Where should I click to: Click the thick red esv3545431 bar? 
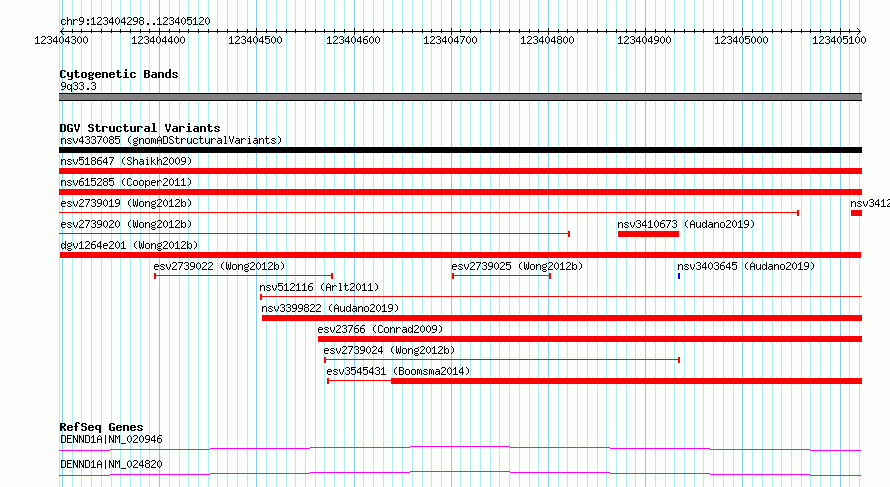pyautogui.click(x=627, y=381)
